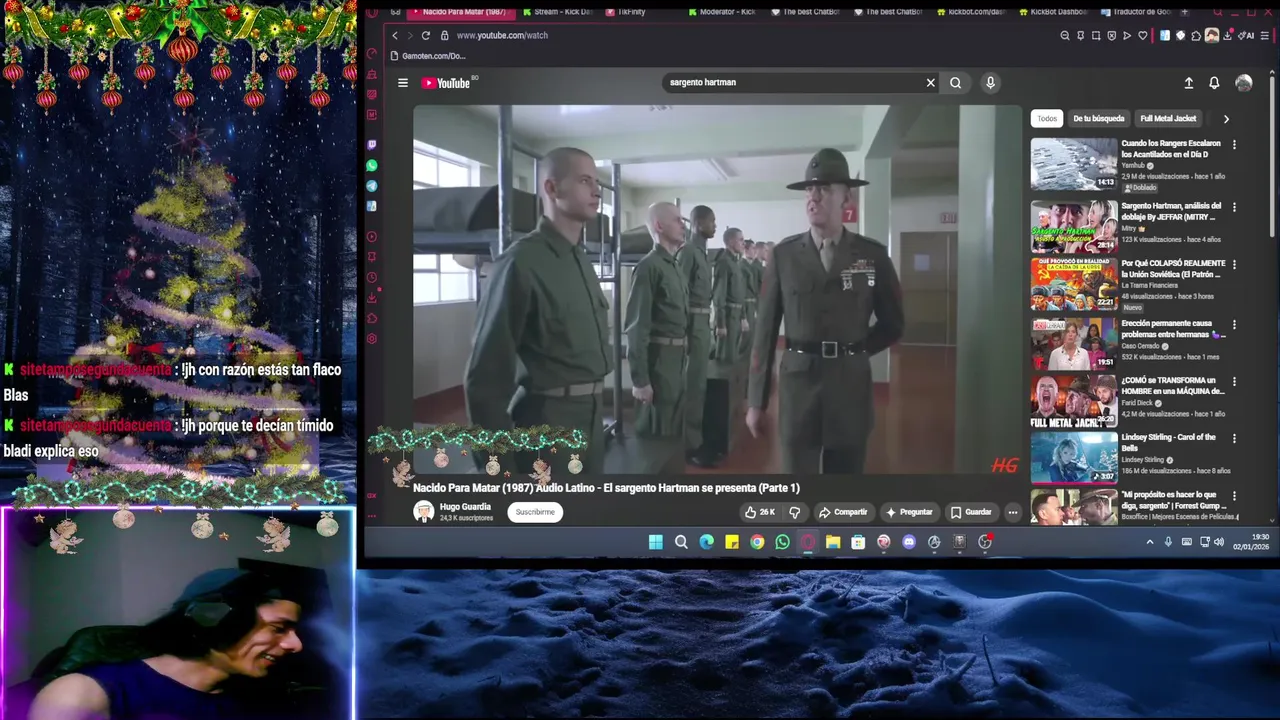Image resolution: width=1280 pixels, height=720 pixels.
Task: Show more filter chips with the right chevron
Action: (1226, 119)
